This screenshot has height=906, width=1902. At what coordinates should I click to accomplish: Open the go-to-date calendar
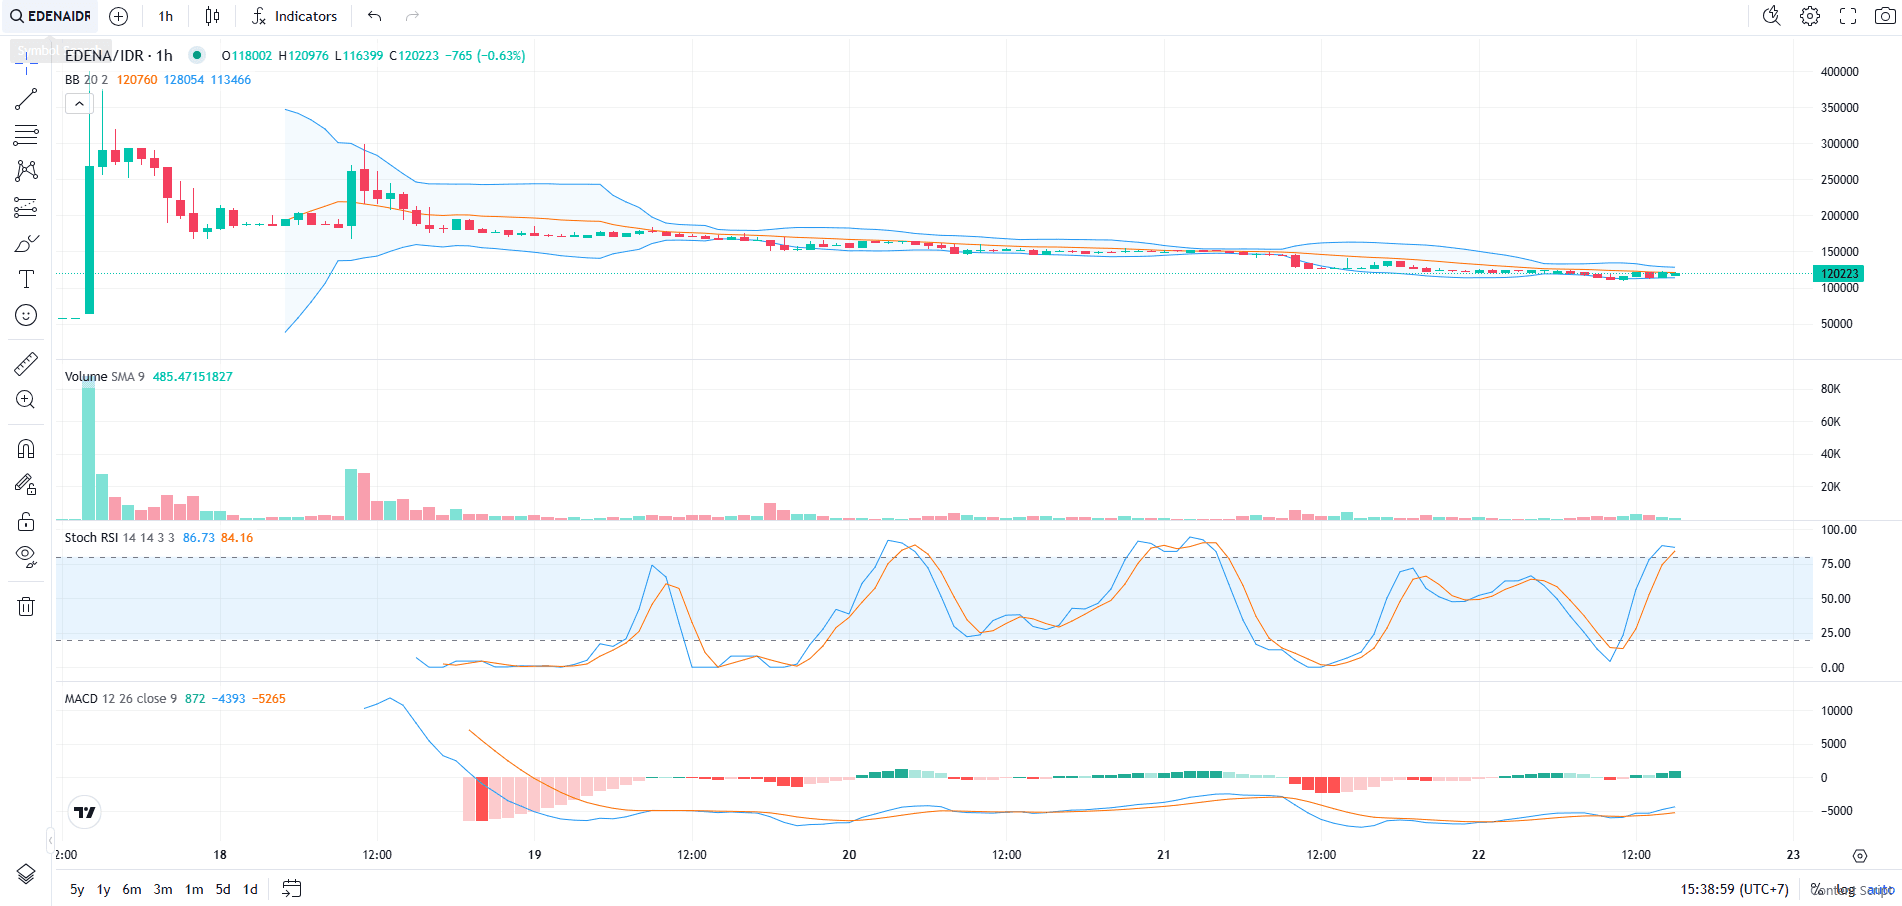click(x=291, y=888)
